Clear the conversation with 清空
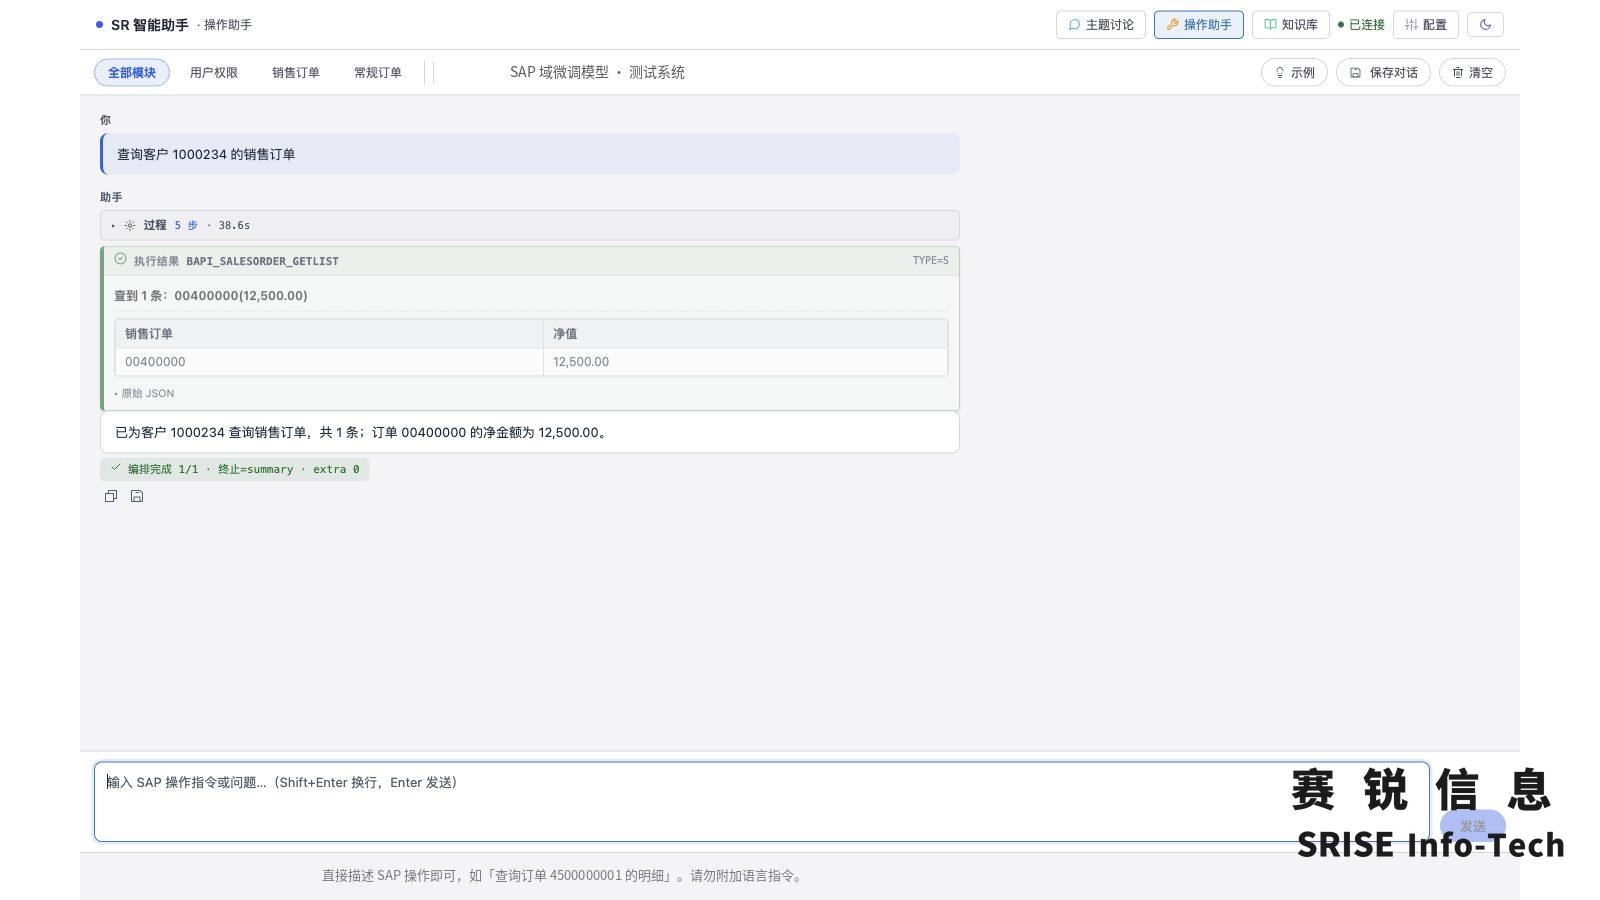This screenshot has width=1600, height=900. pos(1472,73)
